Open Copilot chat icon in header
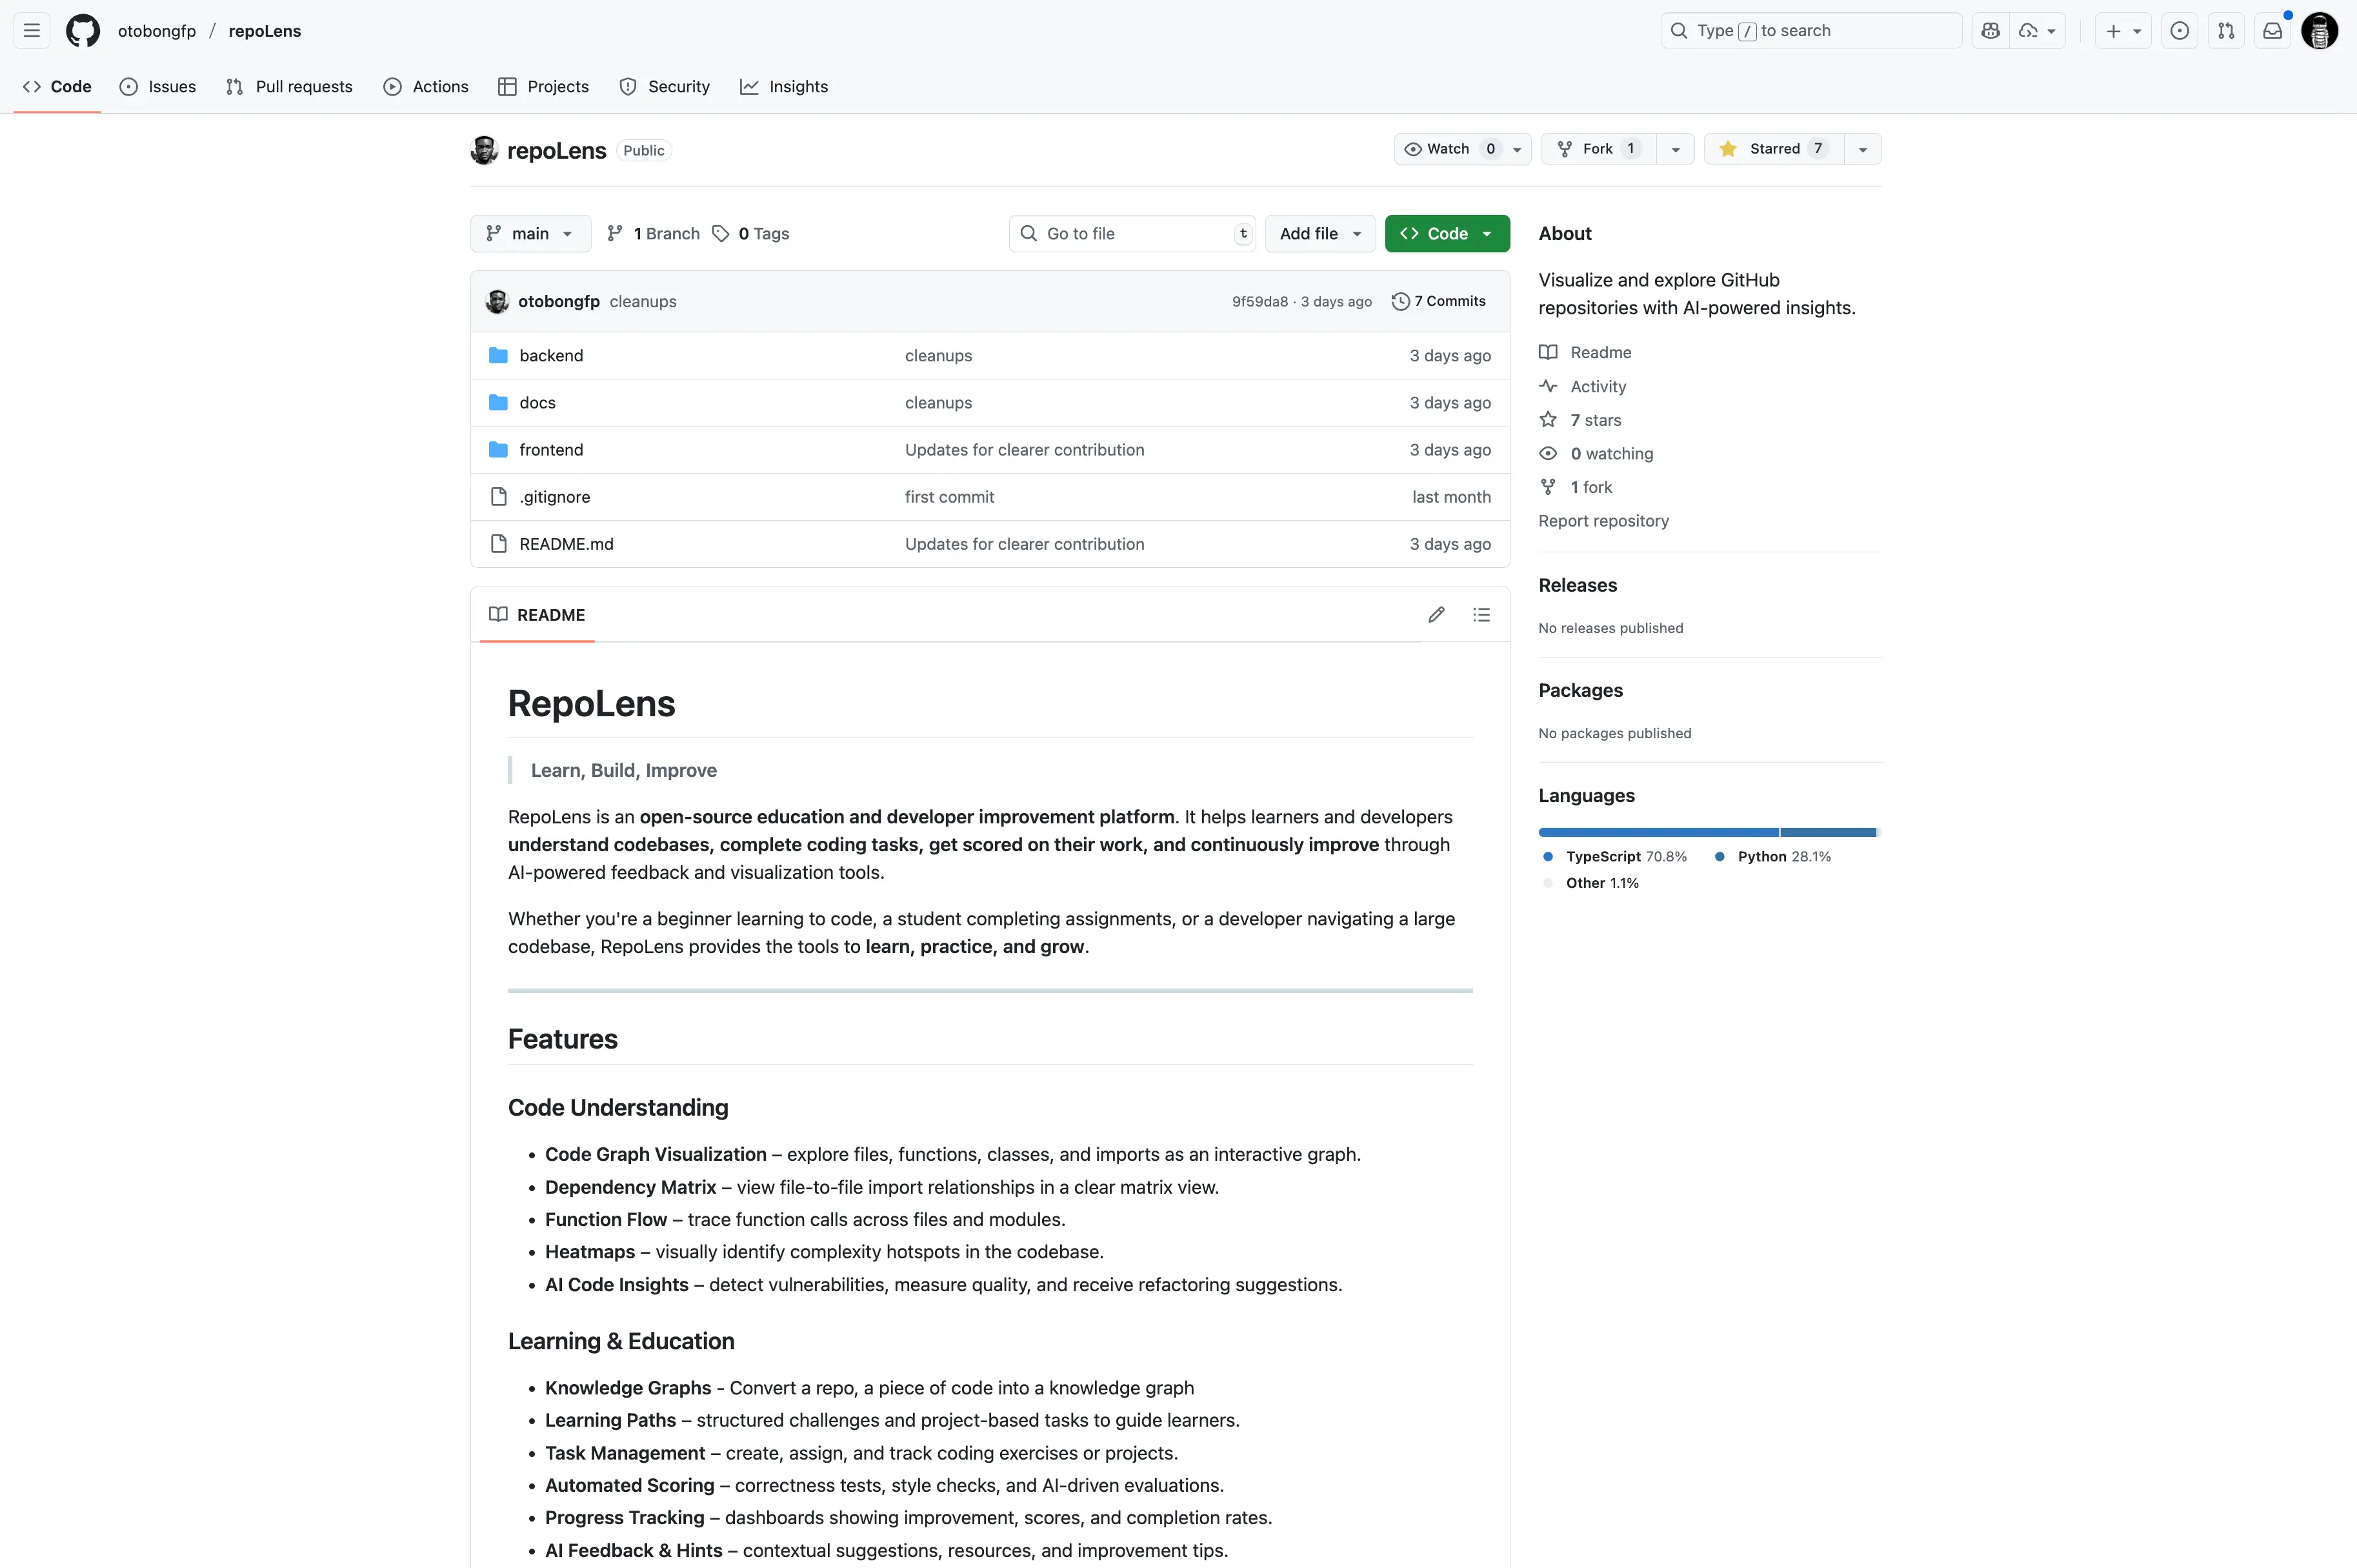Image resolution: width=2357 pixels, height=1568 pixels. [x=1990, y=31]
